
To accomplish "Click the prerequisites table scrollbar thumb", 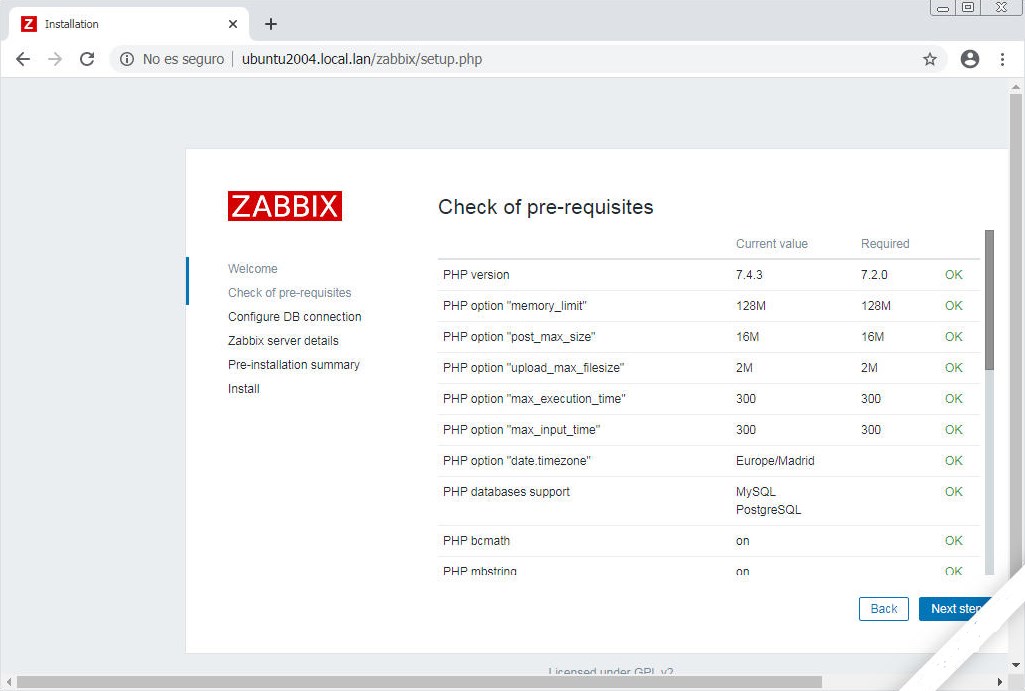I will click(x=989, y=299).
